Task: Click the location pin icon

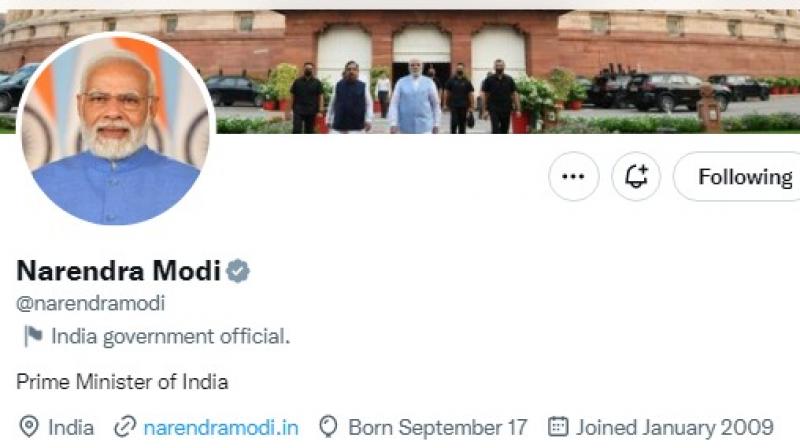Action: point(29,427)
